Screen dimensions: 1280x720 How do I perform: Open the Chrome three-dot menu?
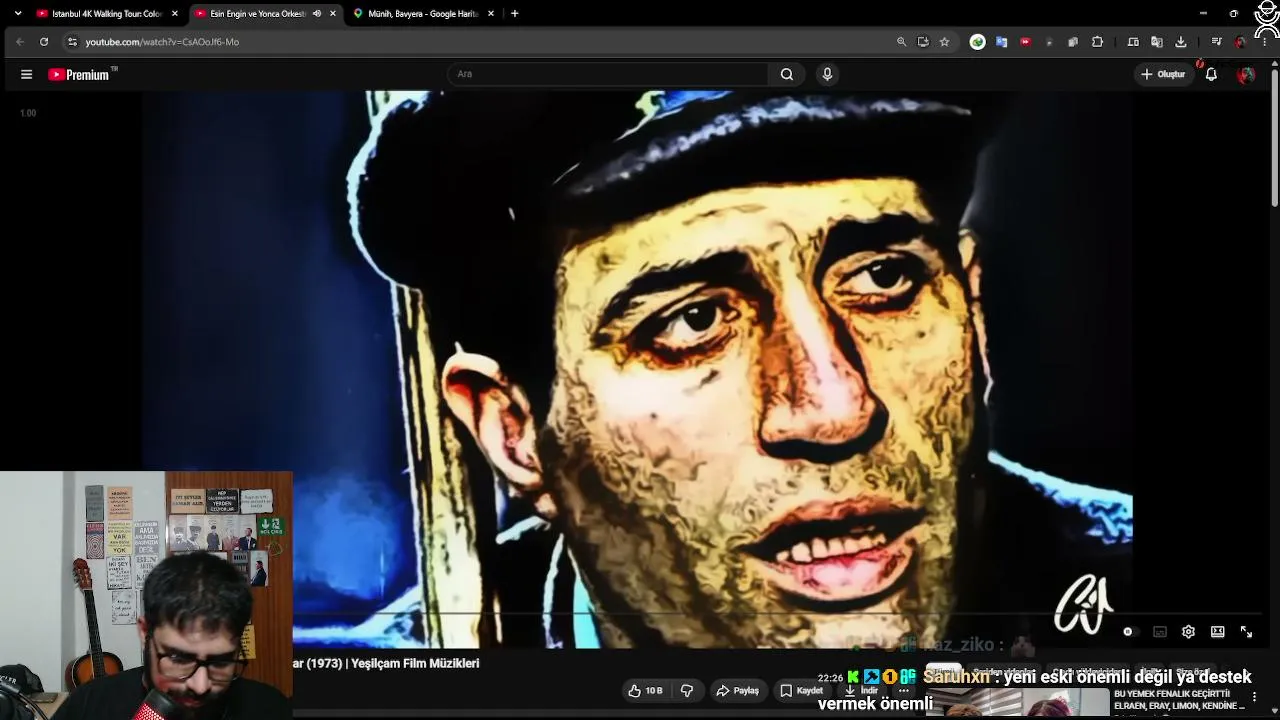click(1265, 42)
